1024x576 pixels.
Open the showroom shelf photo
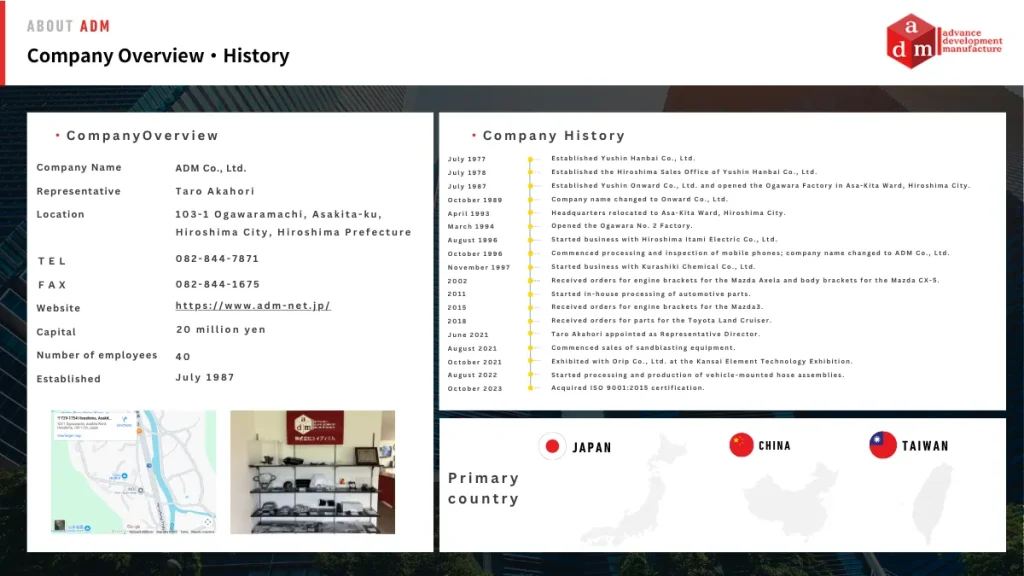click(x=312, y=471)
